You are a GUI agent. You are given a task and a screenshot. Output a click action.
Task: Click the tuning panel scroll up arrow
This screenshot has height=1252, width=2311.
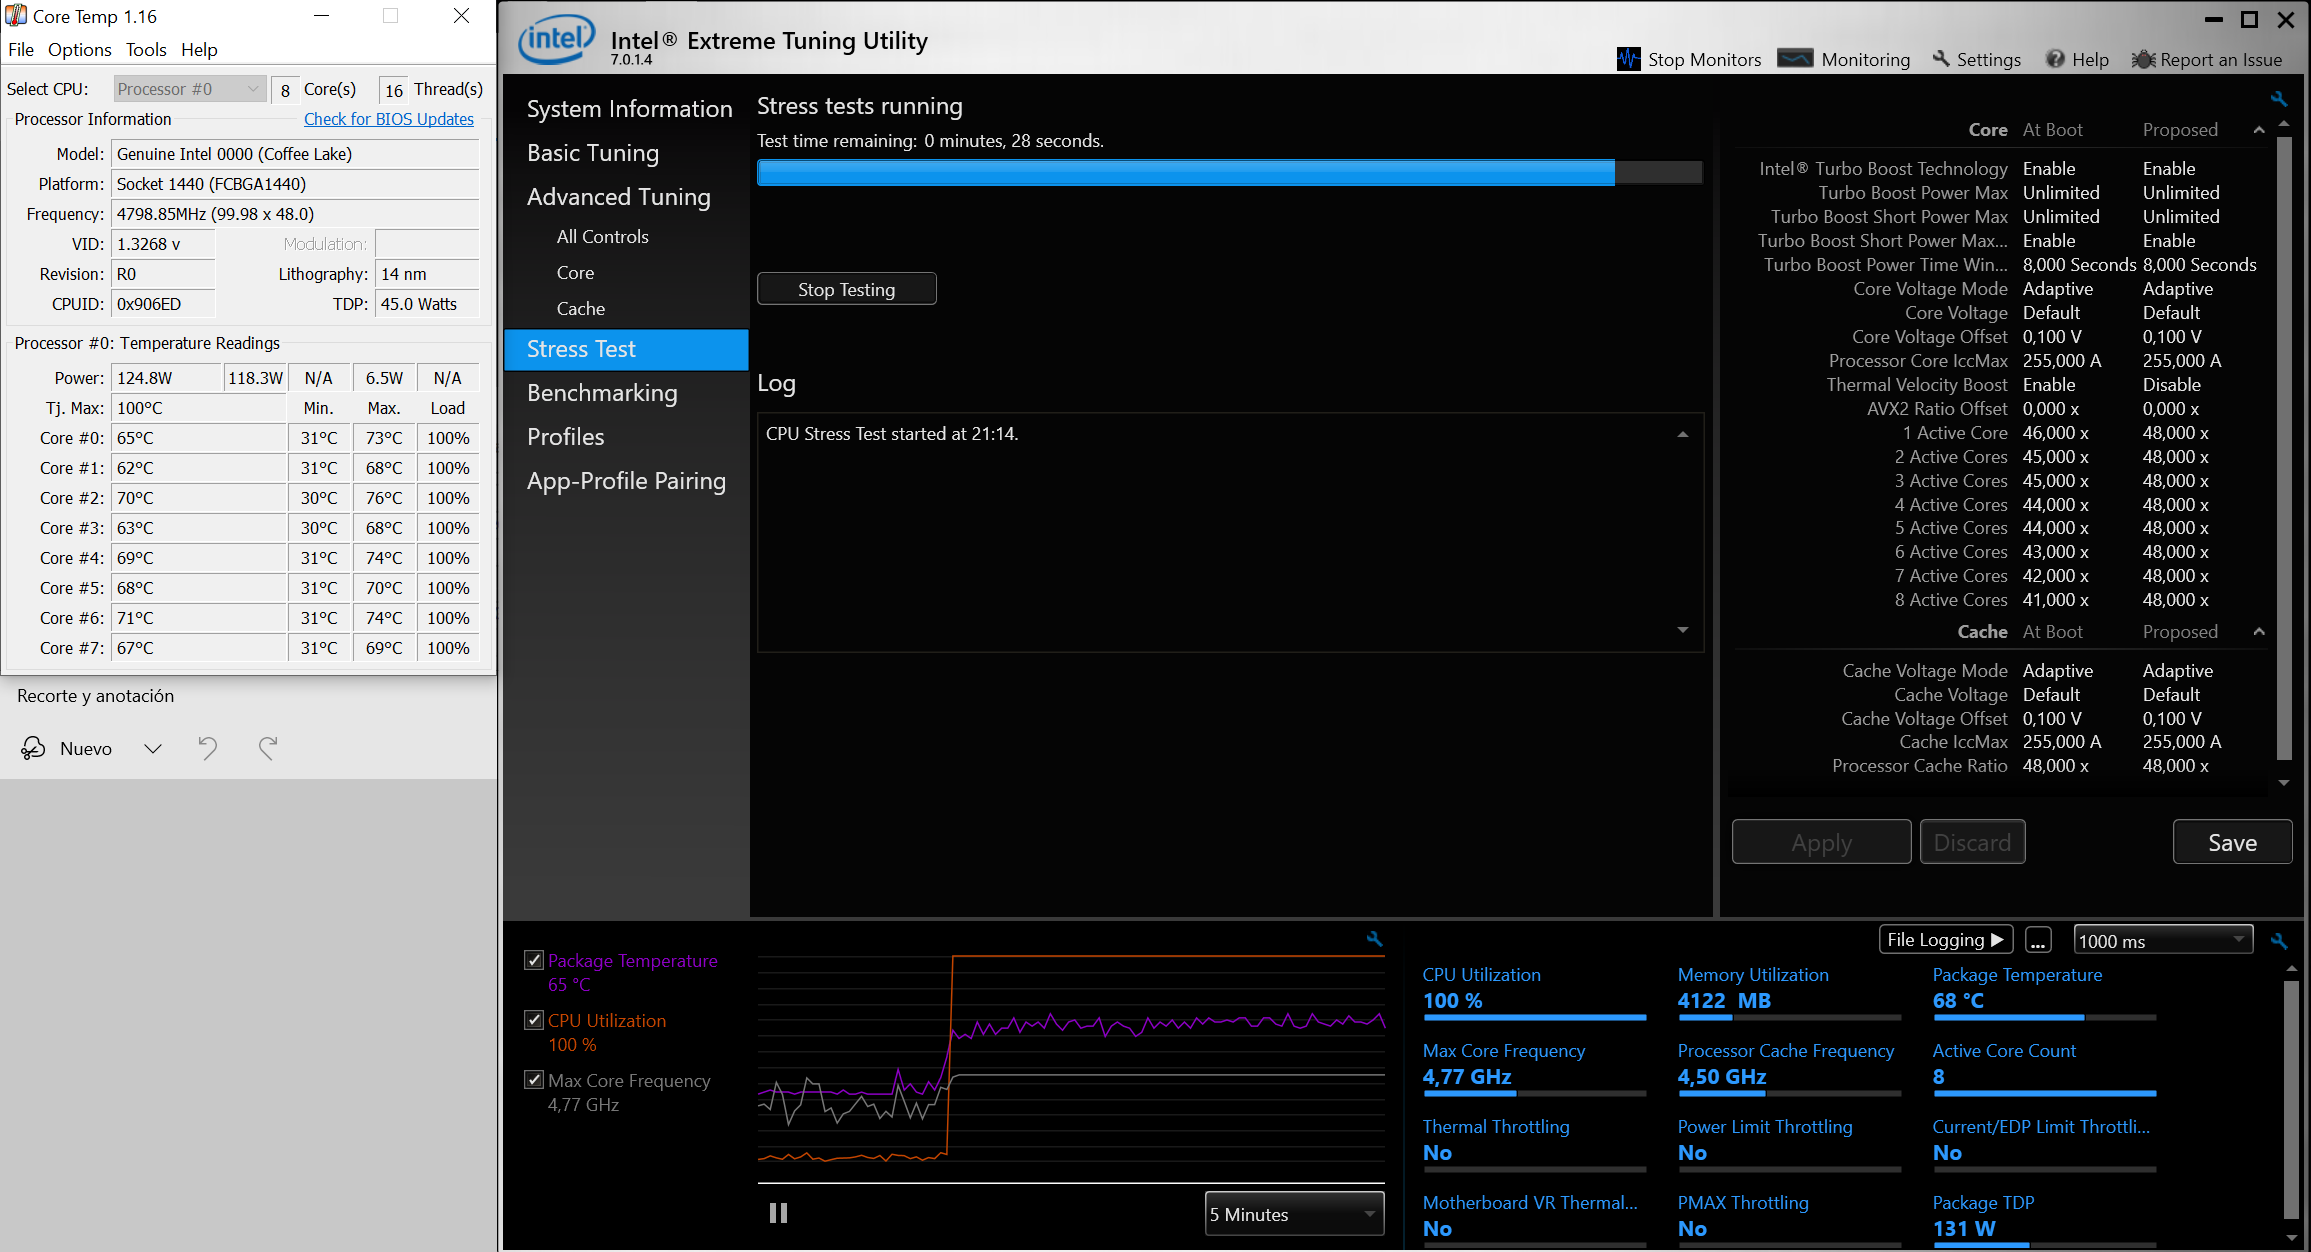coord(2284,124)
